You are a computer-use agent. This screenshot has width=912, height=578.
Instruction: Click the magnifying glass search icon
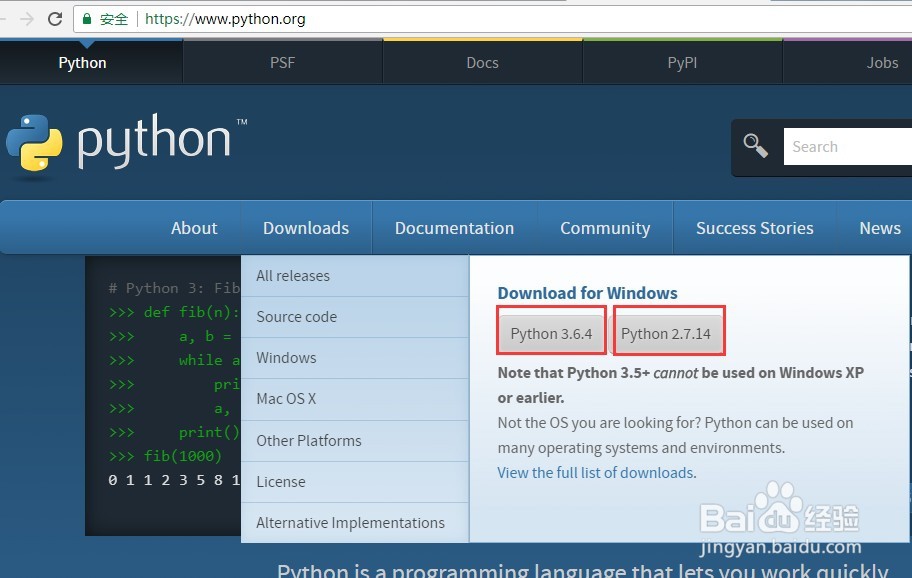point(755,145)
